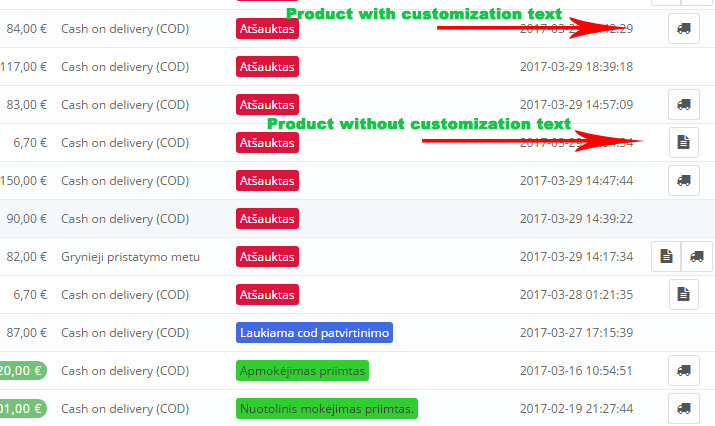Click the green 01,00 € total badge
This screenshot has width=715, height=426.
[x=22, y=409]
